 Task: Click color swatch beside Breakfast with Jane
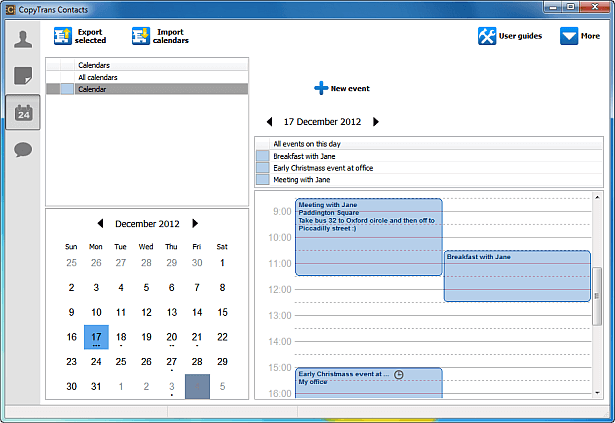coord(262,156)
